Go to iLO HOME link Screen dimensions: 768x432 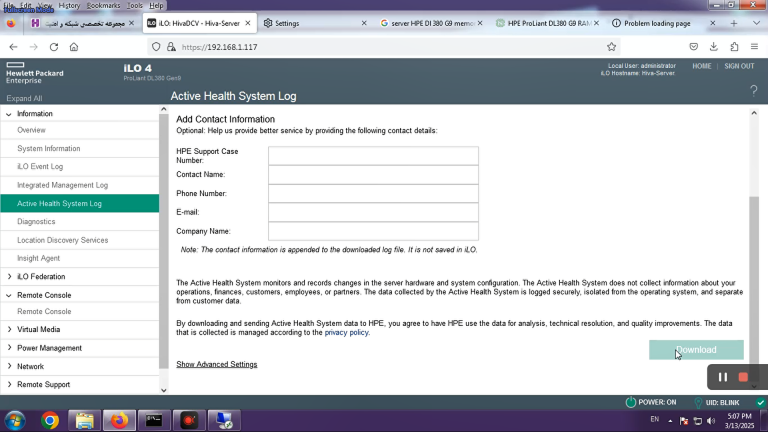click(x=701, y=66)
